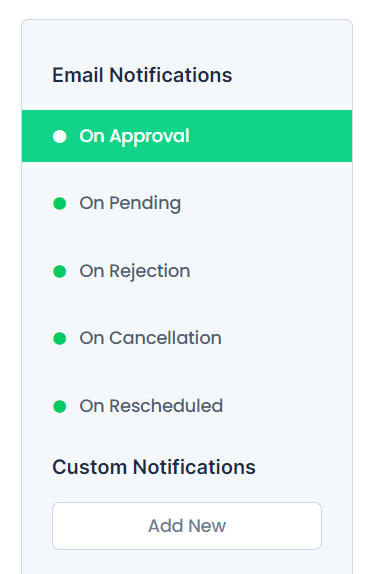375x574 pixels.
Task: Click the 'Approval' word in the highlighted row
Action: tap(149, 137)
